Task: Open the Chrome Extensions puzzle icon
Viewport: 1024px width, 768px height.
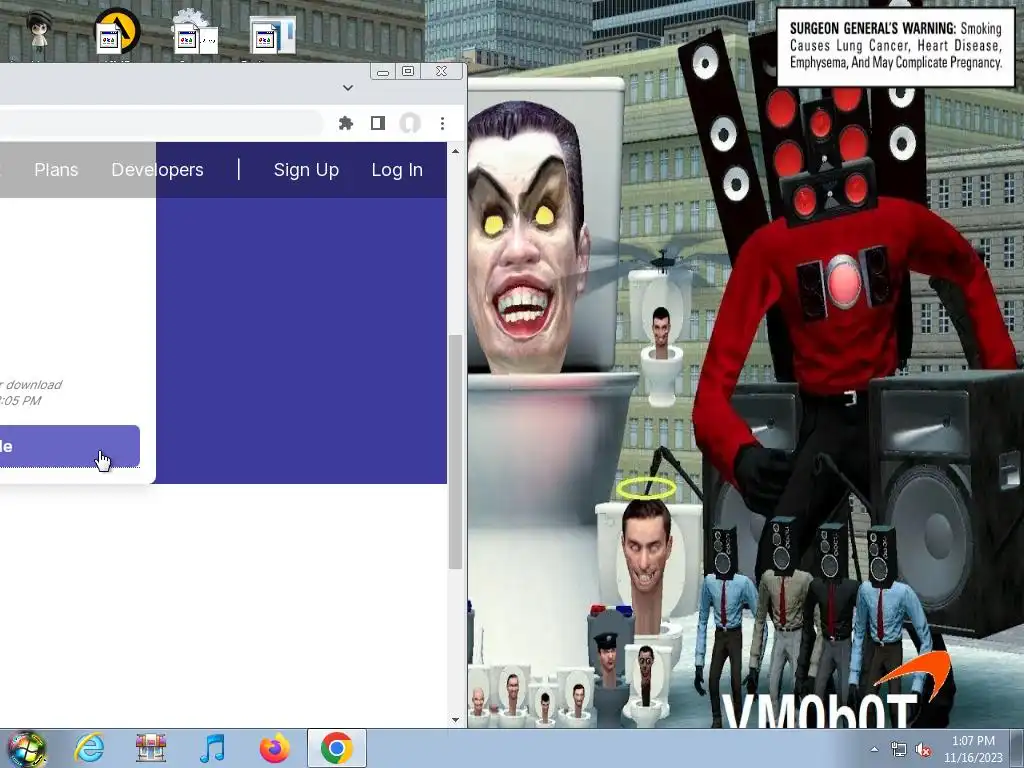Action: pos(345,123)
